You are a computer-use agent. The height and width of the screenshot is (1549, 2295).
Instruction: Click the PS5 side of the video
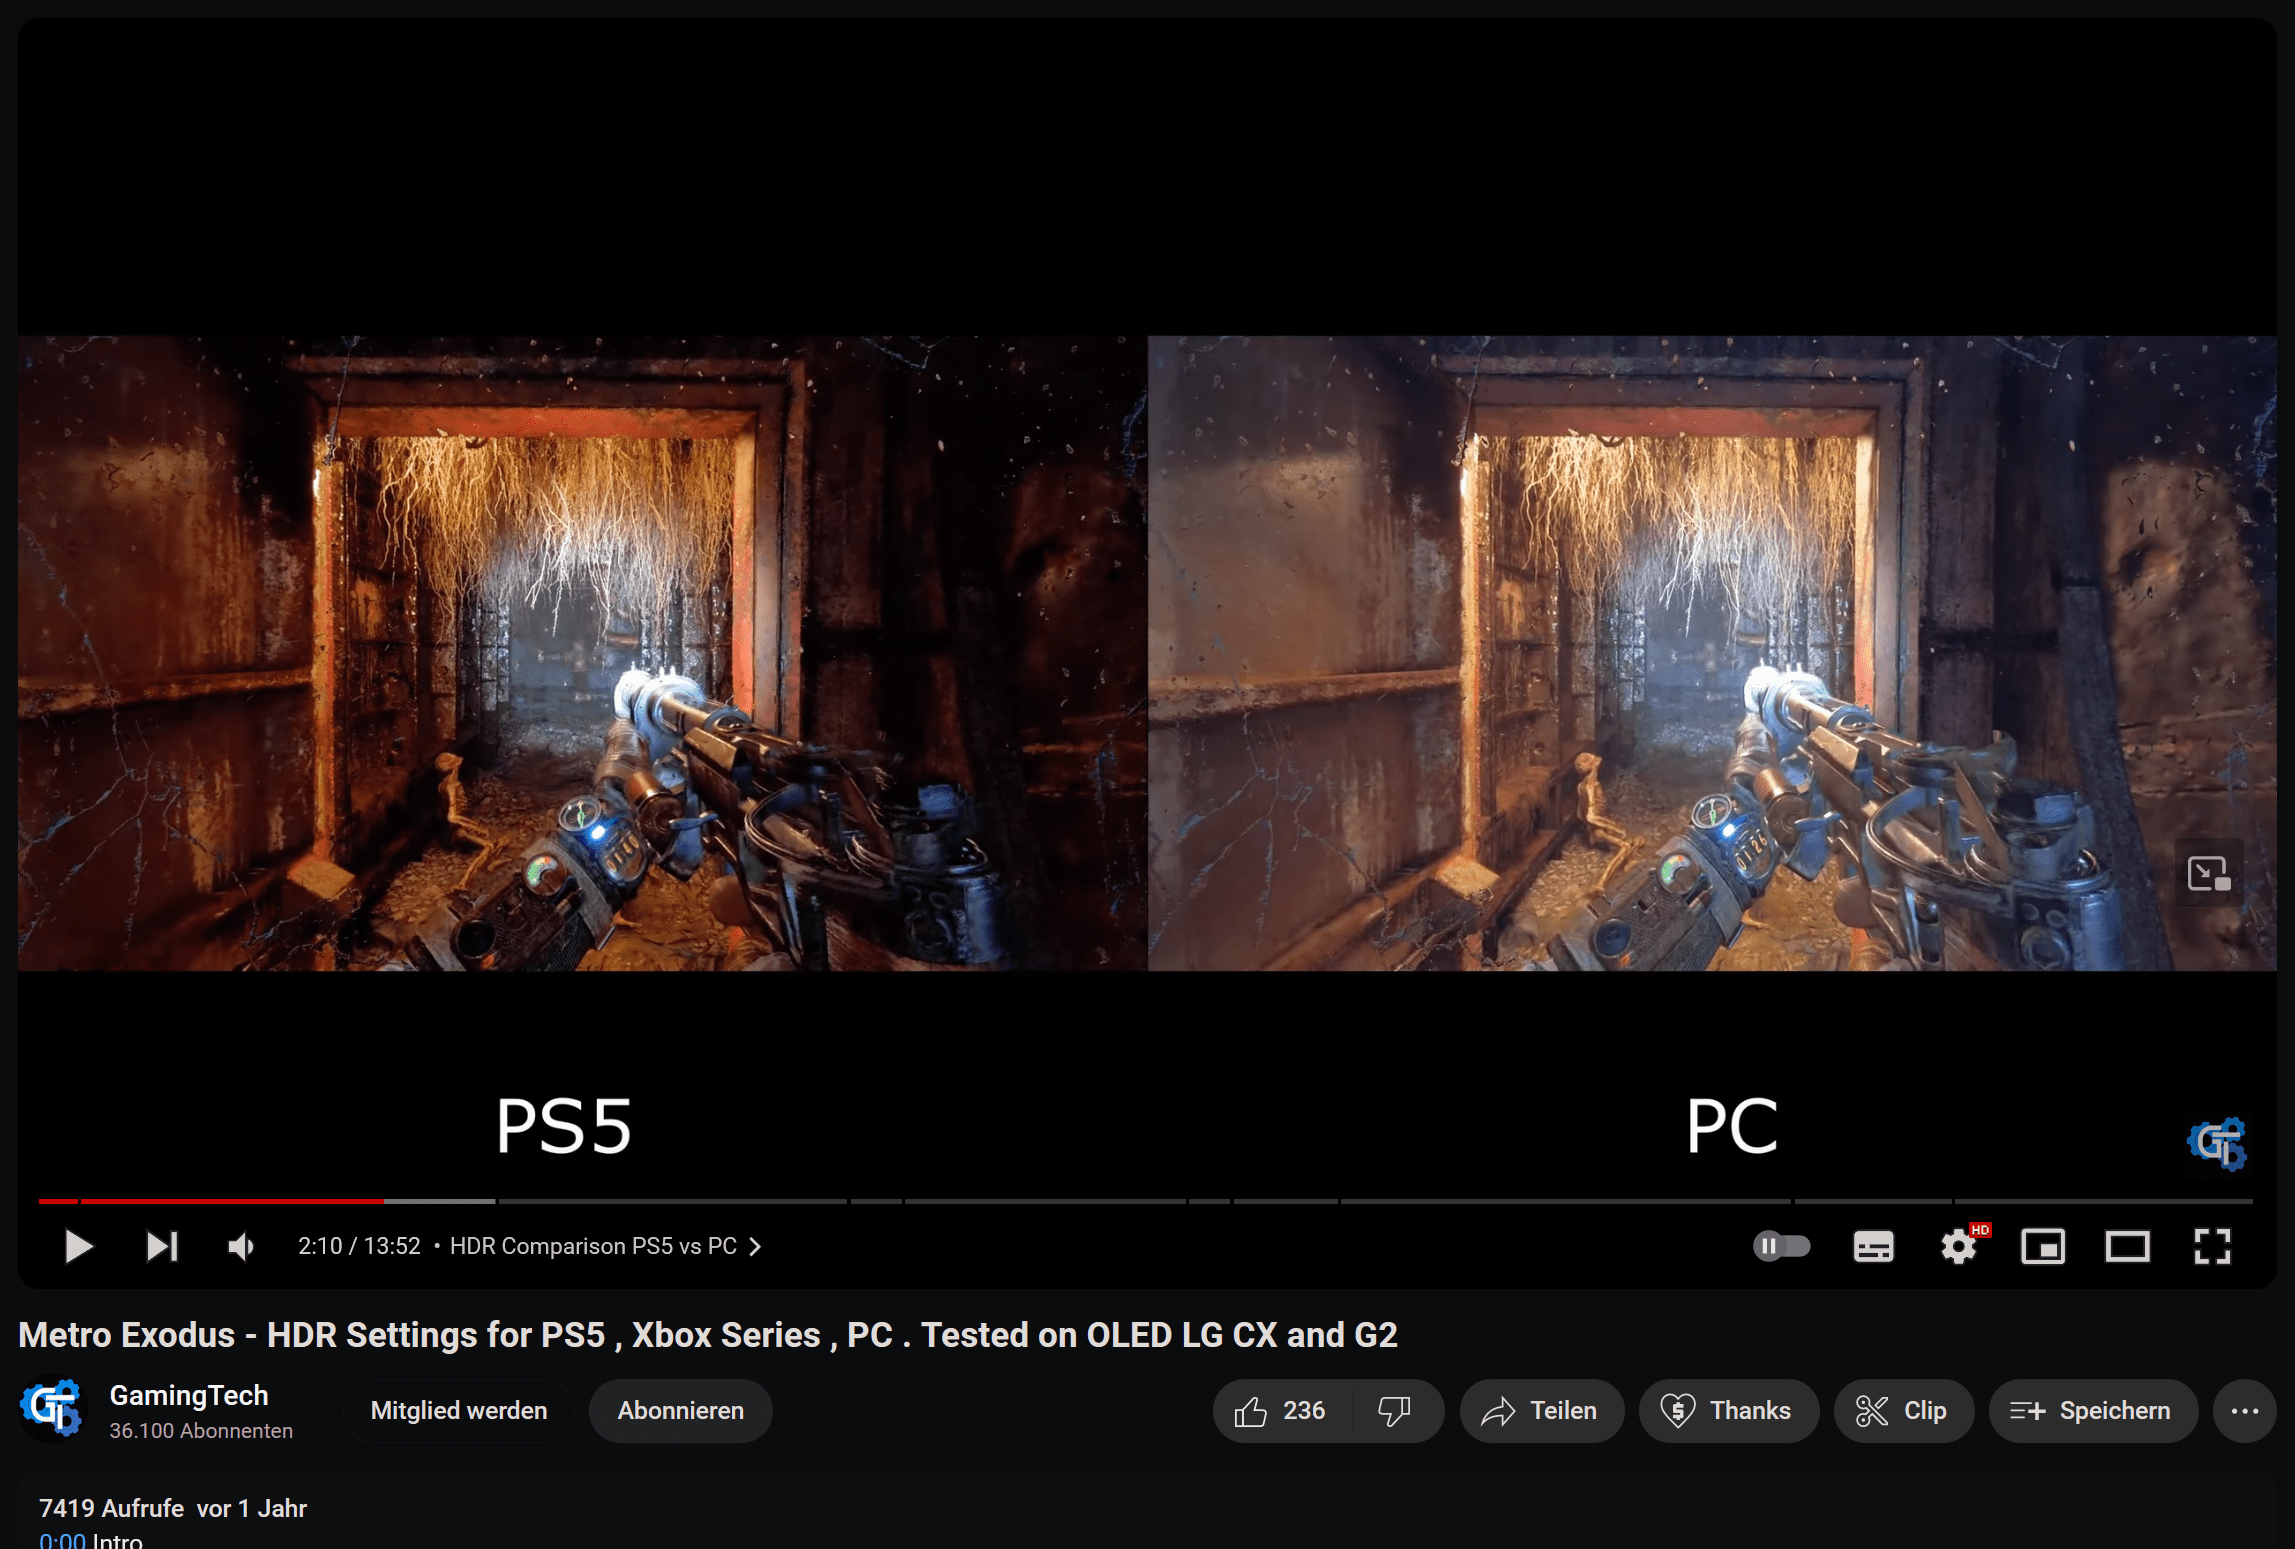coord(583,653)
